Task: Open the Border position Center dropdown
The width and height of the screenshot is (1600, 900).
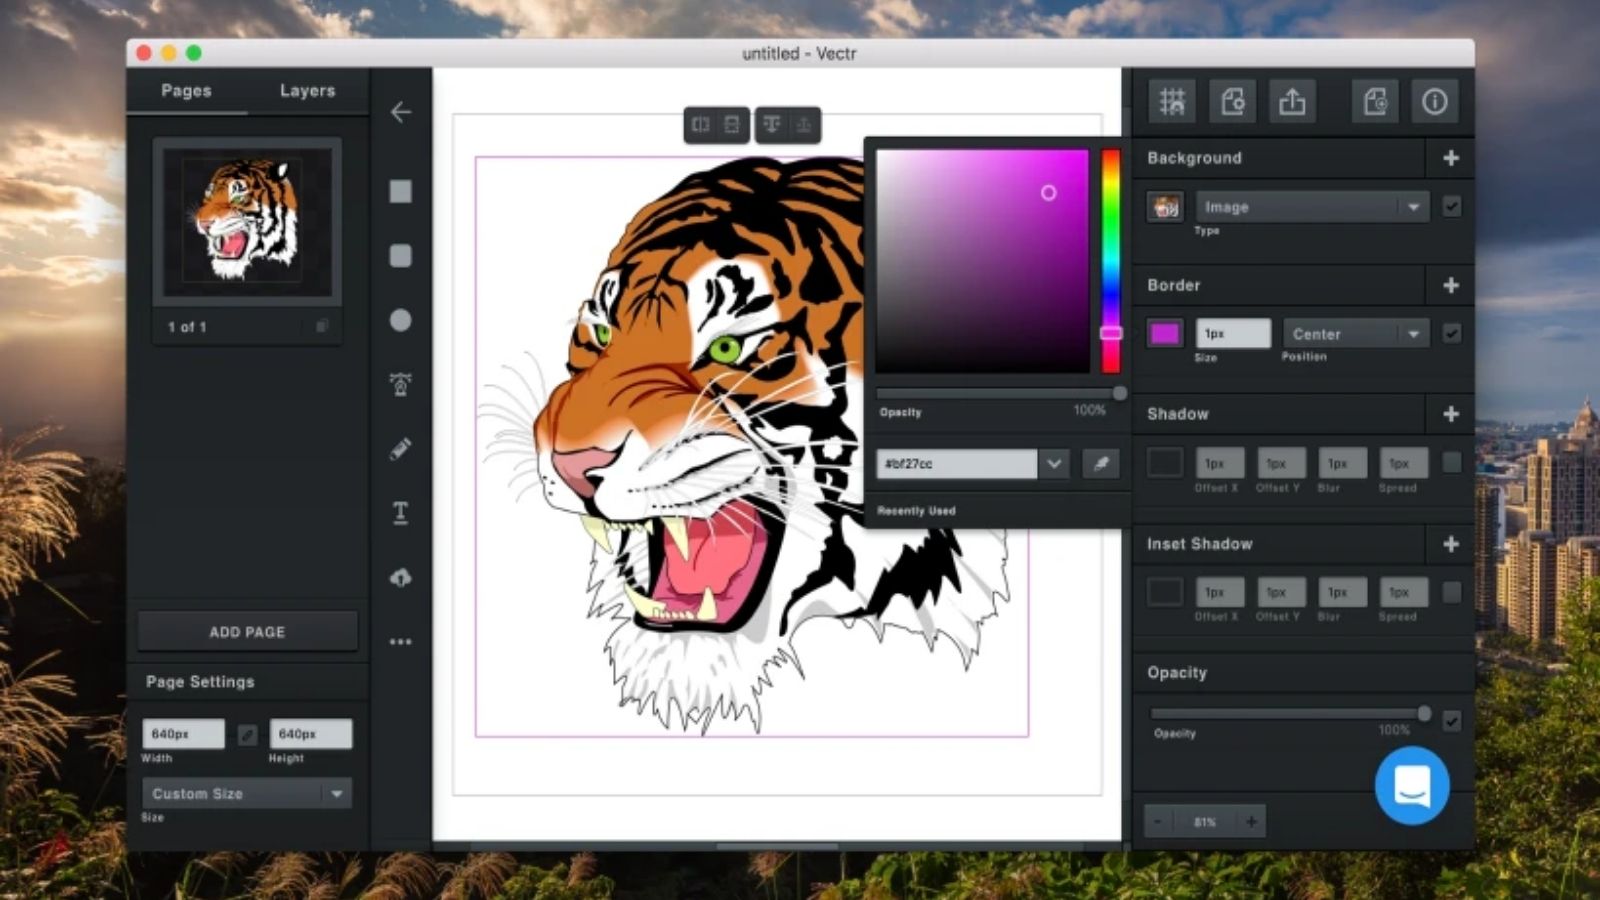Action: click(1355, 334)
